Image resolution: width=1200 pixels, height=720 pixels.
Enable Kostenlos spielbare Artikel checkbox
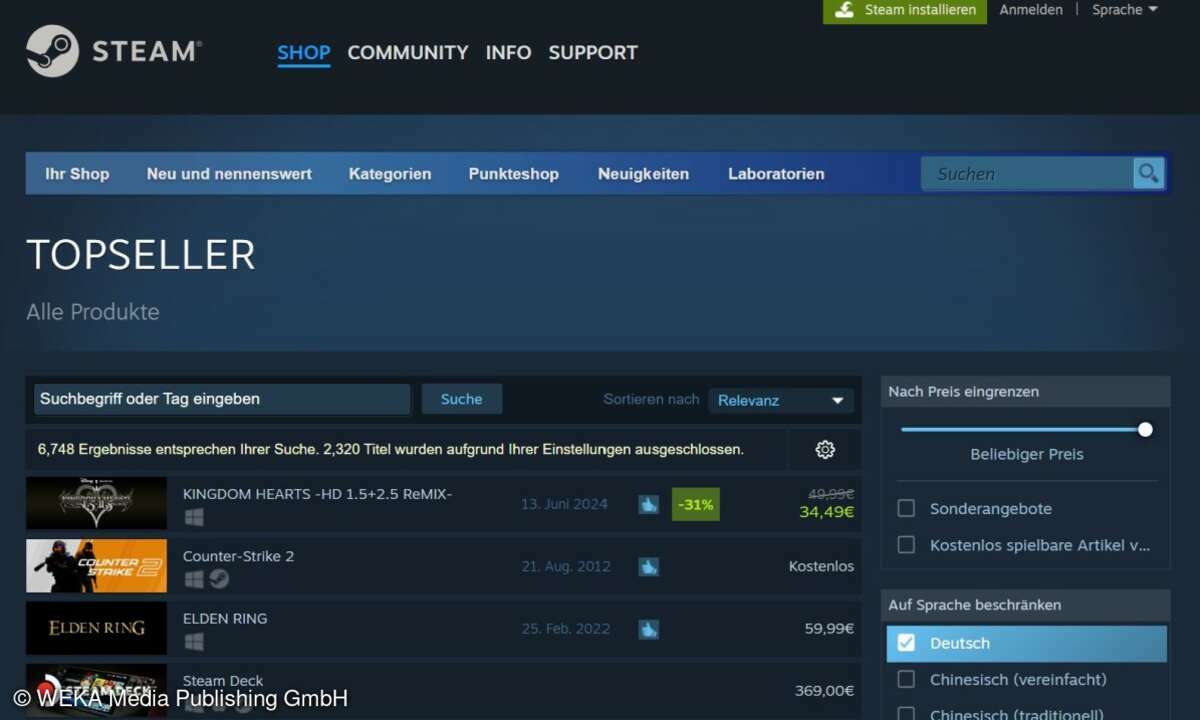pyautogui.click(x=906, y=545)
